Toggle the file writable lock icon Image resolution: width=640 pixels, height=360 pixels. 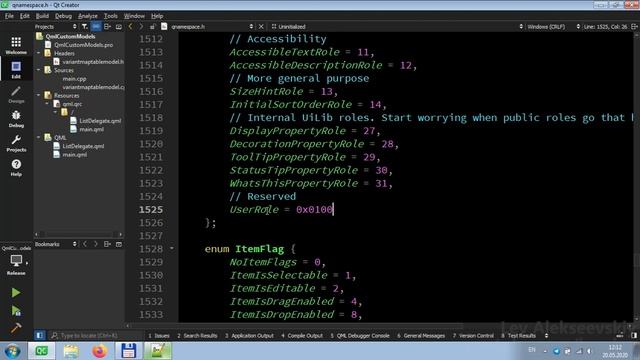click(152, 27)
